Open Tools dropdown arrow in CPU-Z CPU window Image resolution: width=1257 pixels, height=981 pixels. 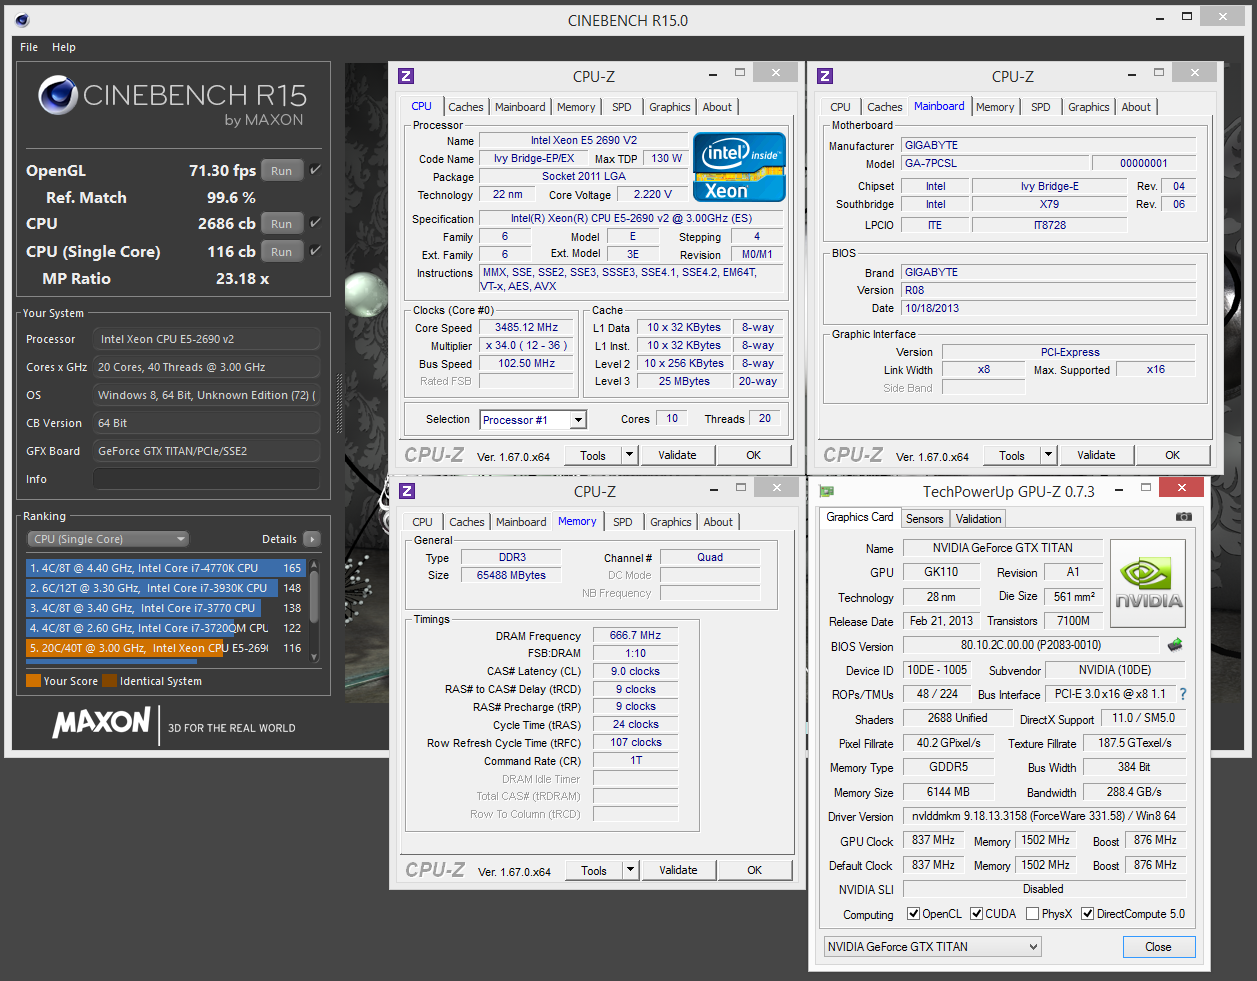click(629, 455)
